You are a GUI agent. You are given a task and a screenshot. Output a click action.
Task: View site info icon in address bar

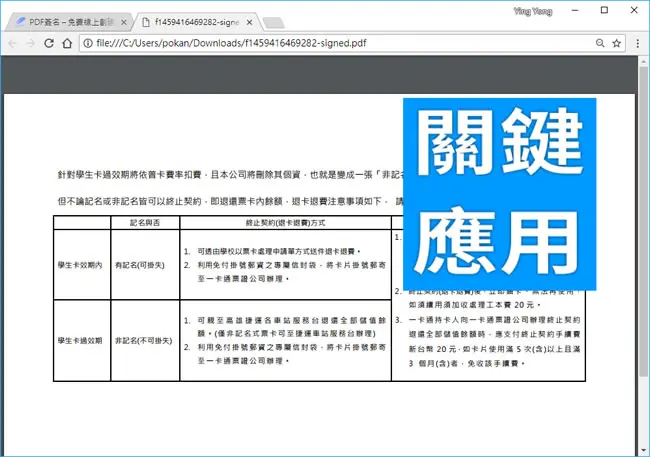point(88,43)
